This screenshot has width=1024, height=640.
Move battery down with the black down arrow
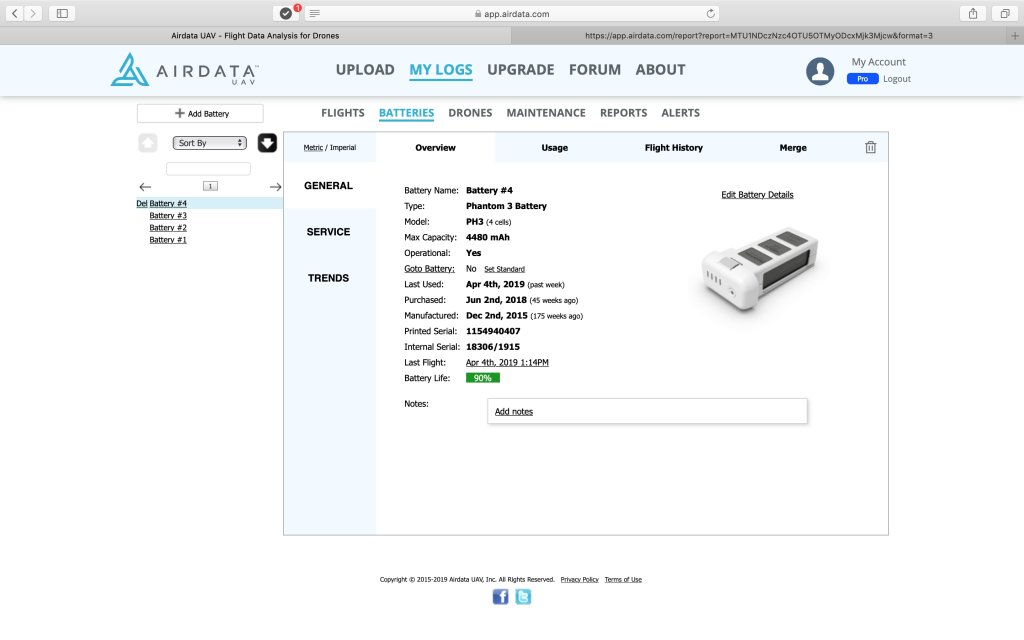pos(267,143)
